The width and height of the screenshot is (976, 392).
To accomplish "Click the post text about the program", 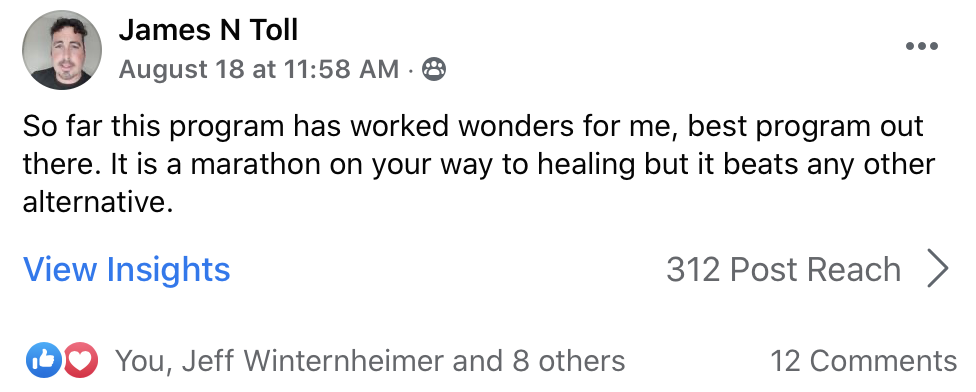I will (x=479, y=164).
